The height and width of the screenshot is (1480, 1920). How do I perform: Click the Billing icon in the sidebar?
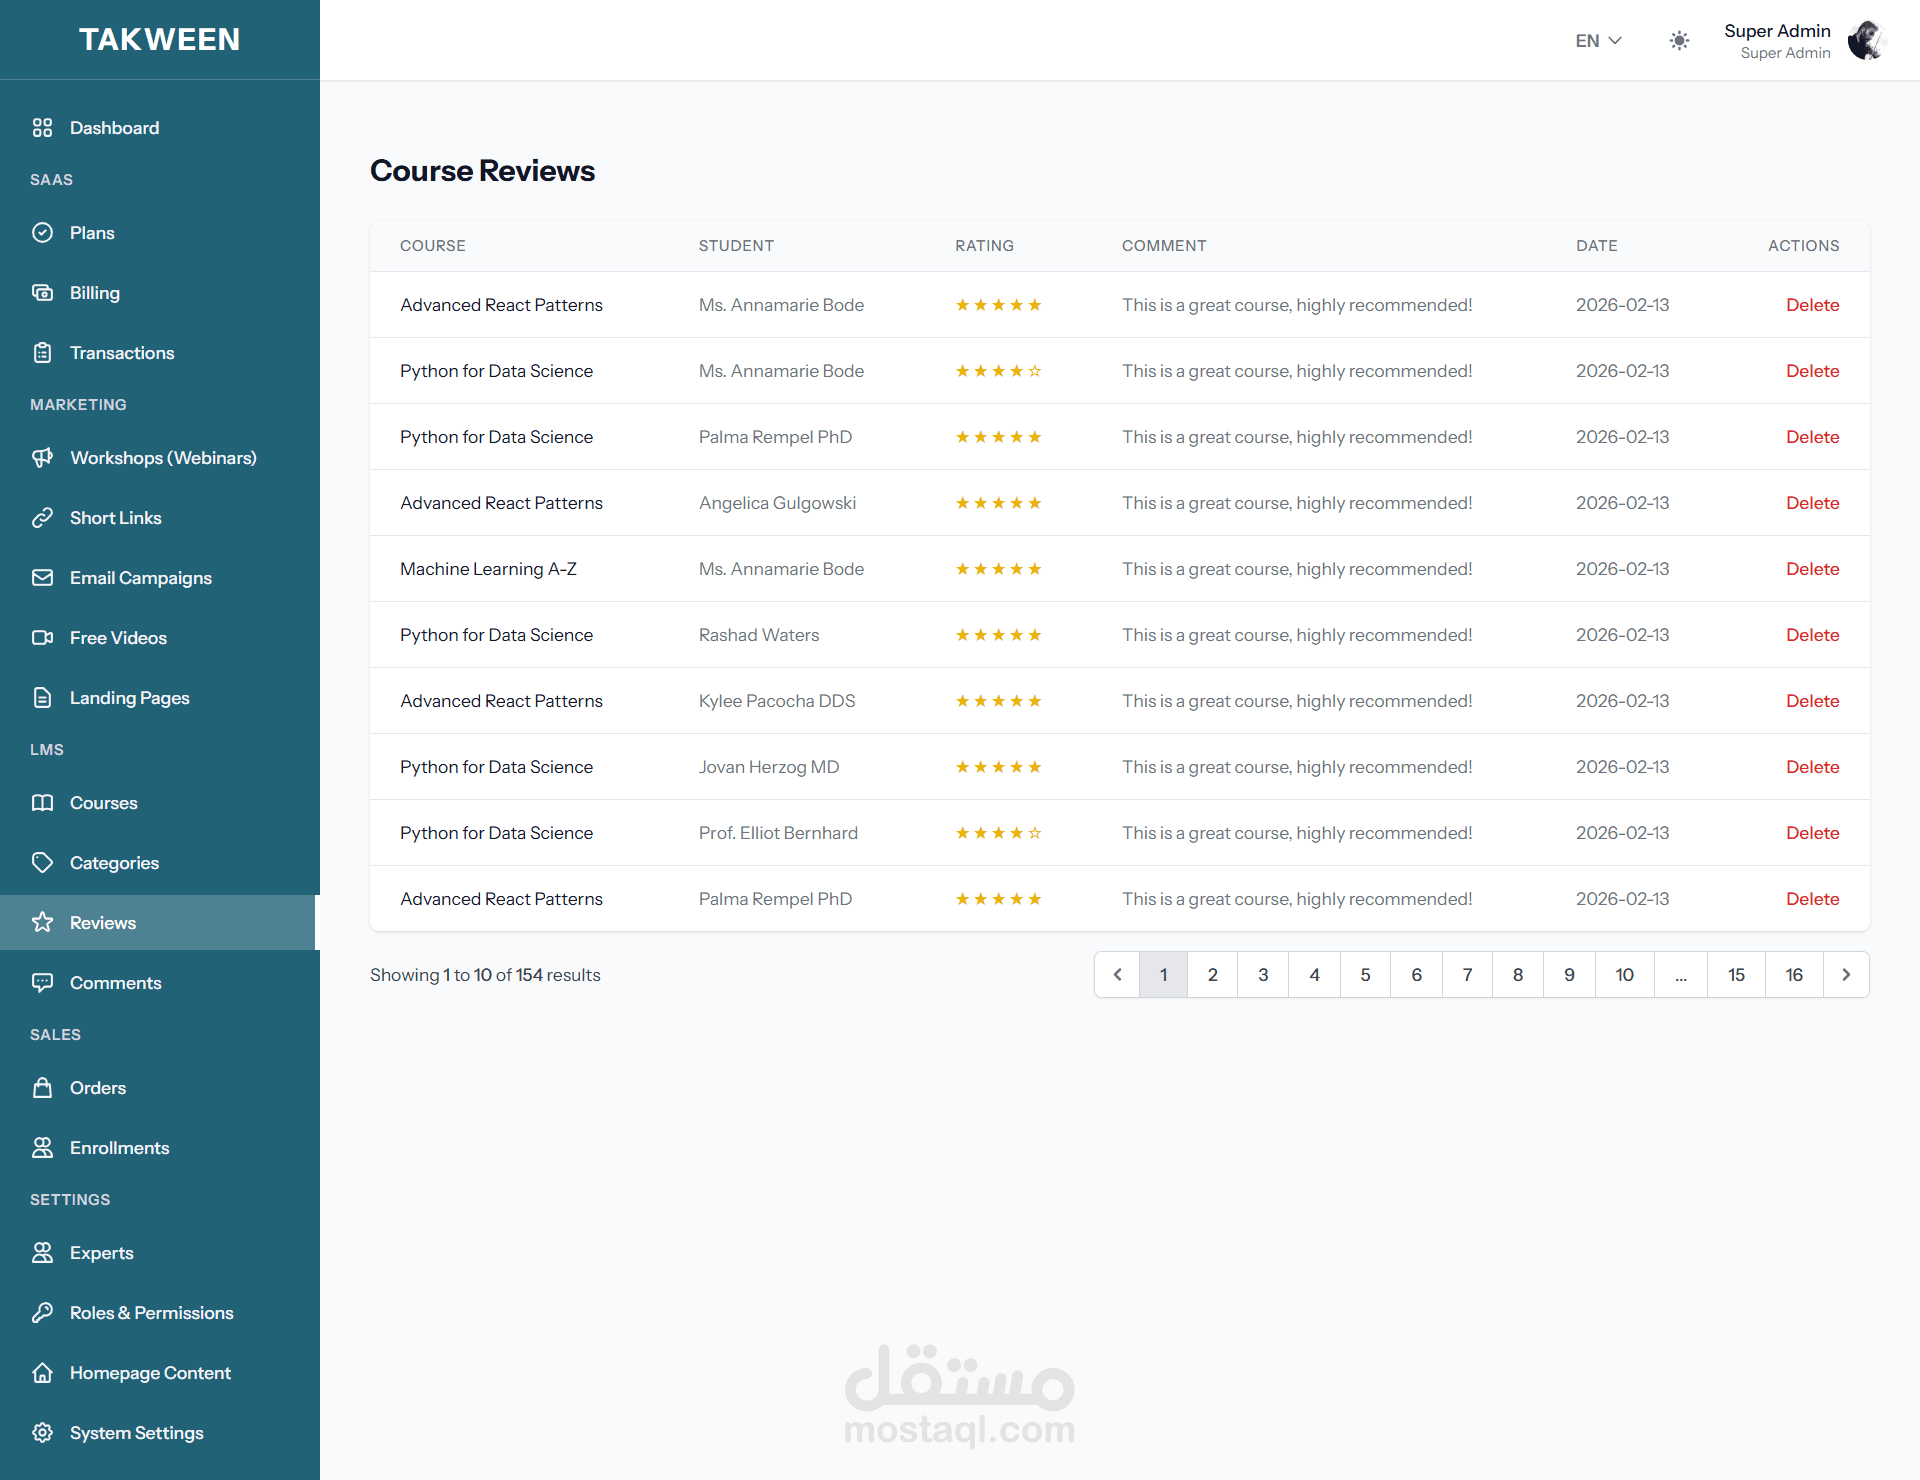(42, 293)
